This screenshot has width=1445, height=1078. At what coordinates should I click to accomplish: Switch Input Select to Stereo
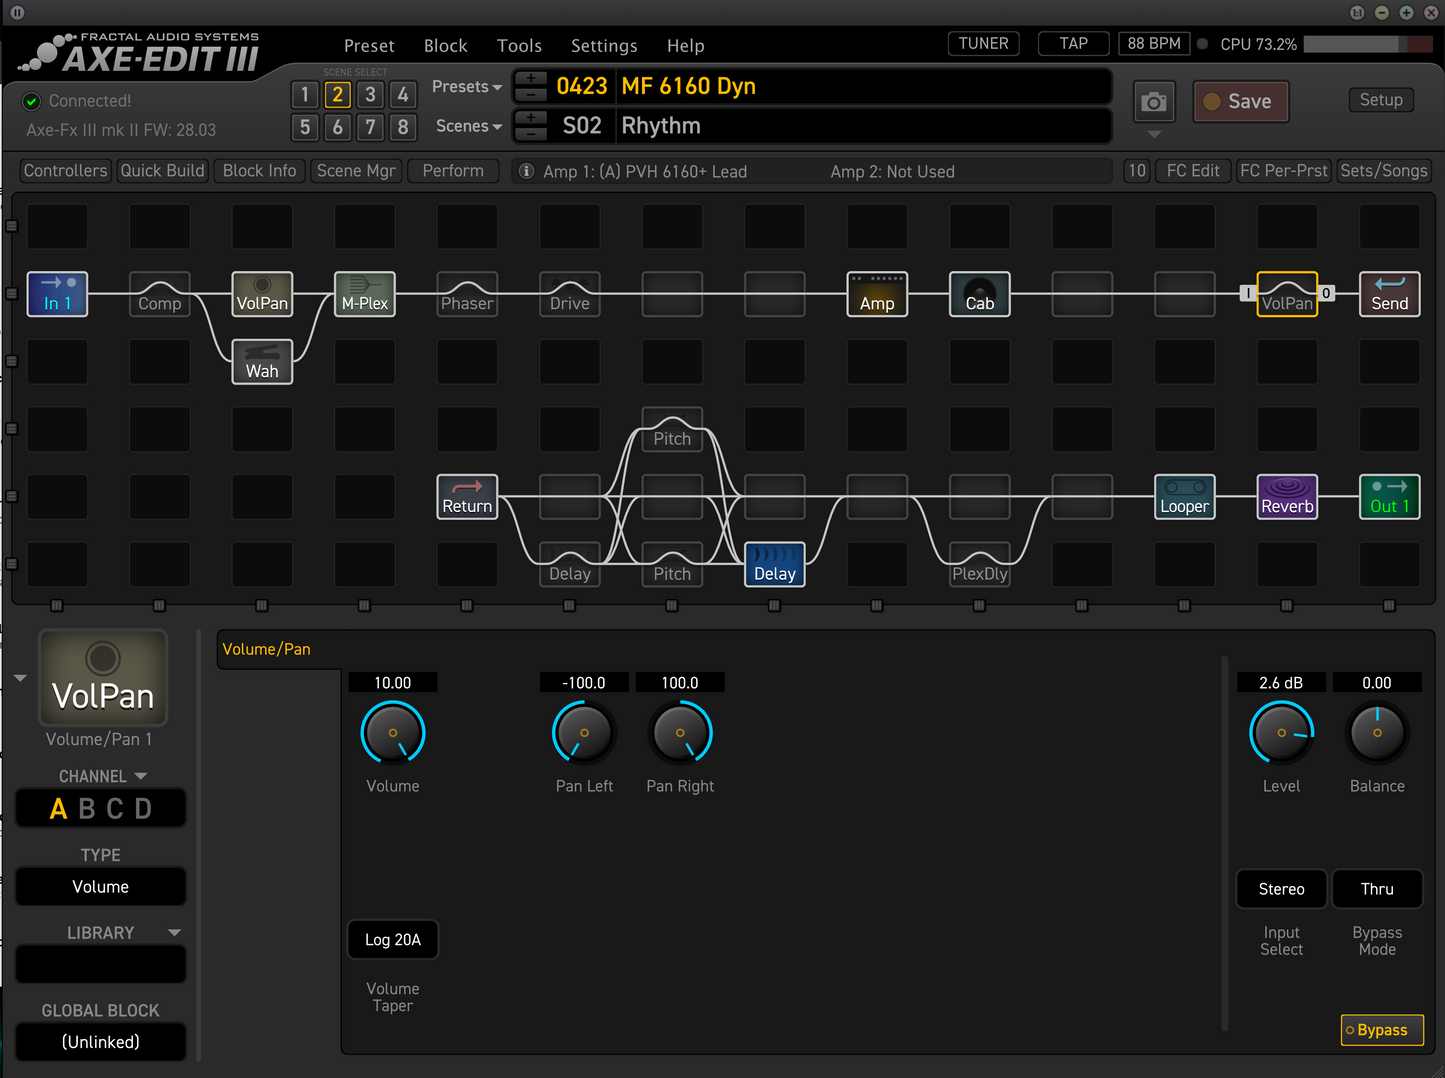[1281, 888]
